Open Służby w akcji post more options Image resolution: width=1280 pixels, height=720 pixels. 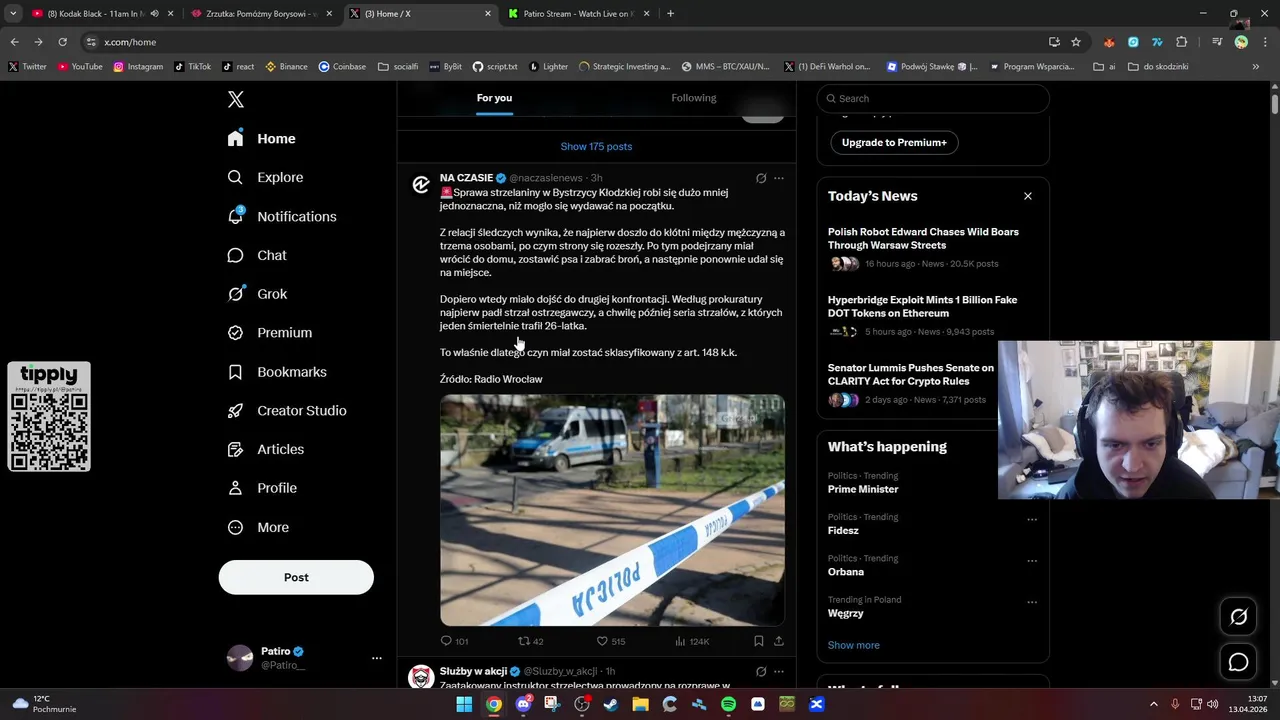point(779,671)
